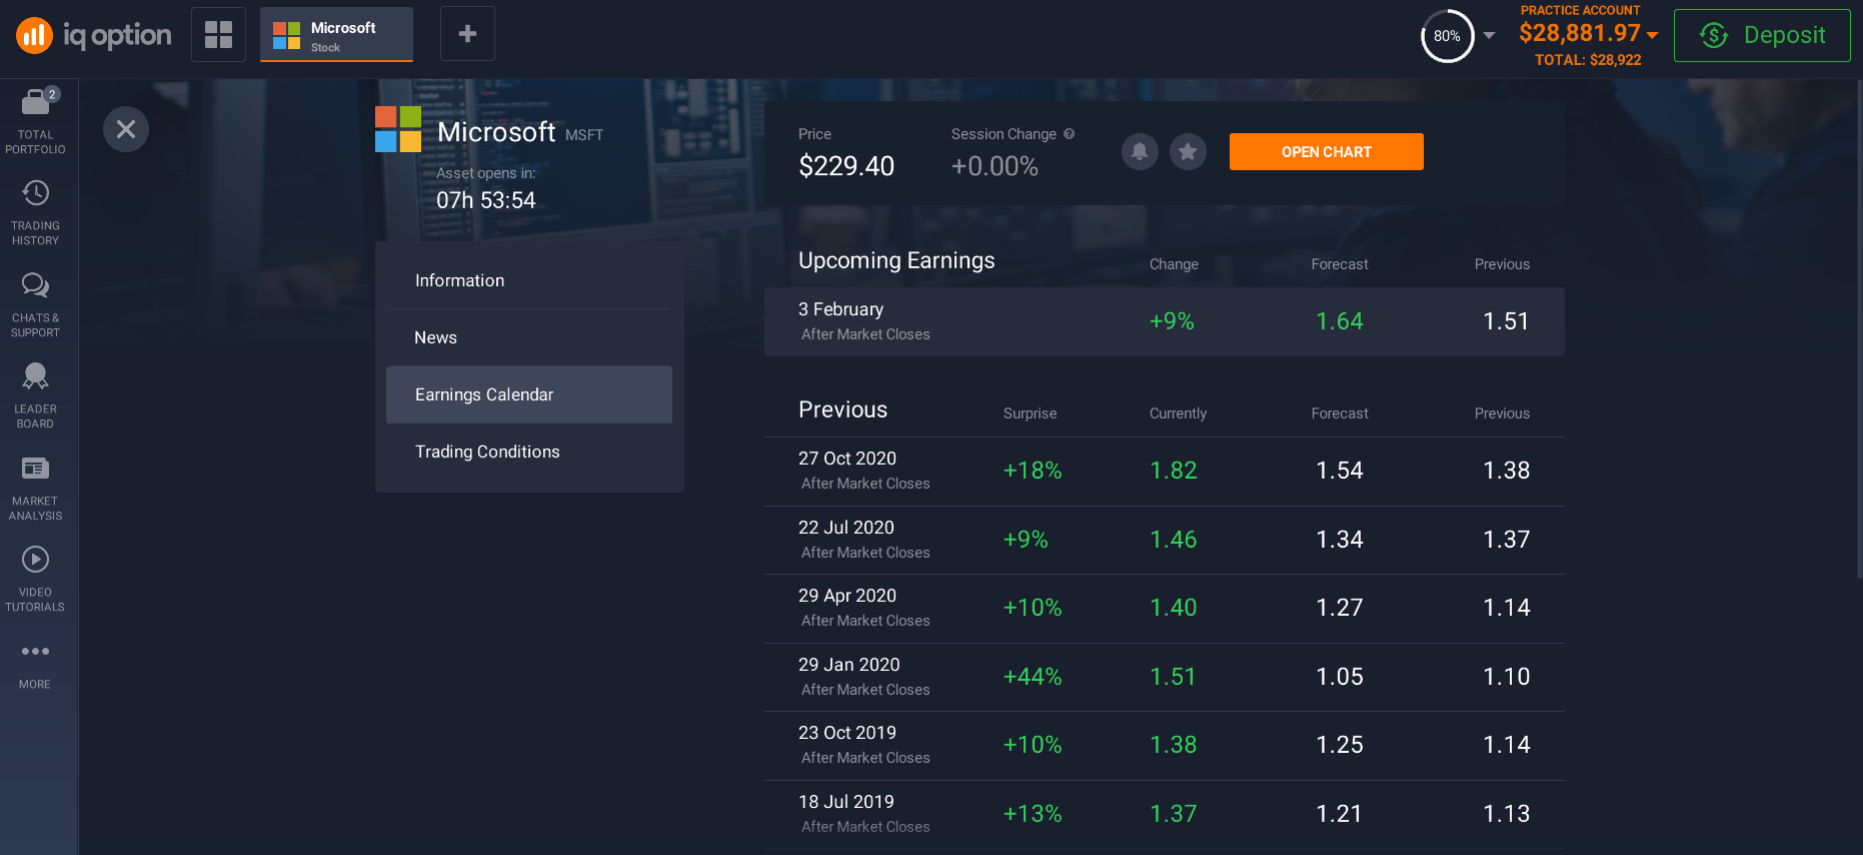This screenshot has height=855, width=1863.
Task: Toggle favorite star for Microsoft
Action: point(1188,152)
